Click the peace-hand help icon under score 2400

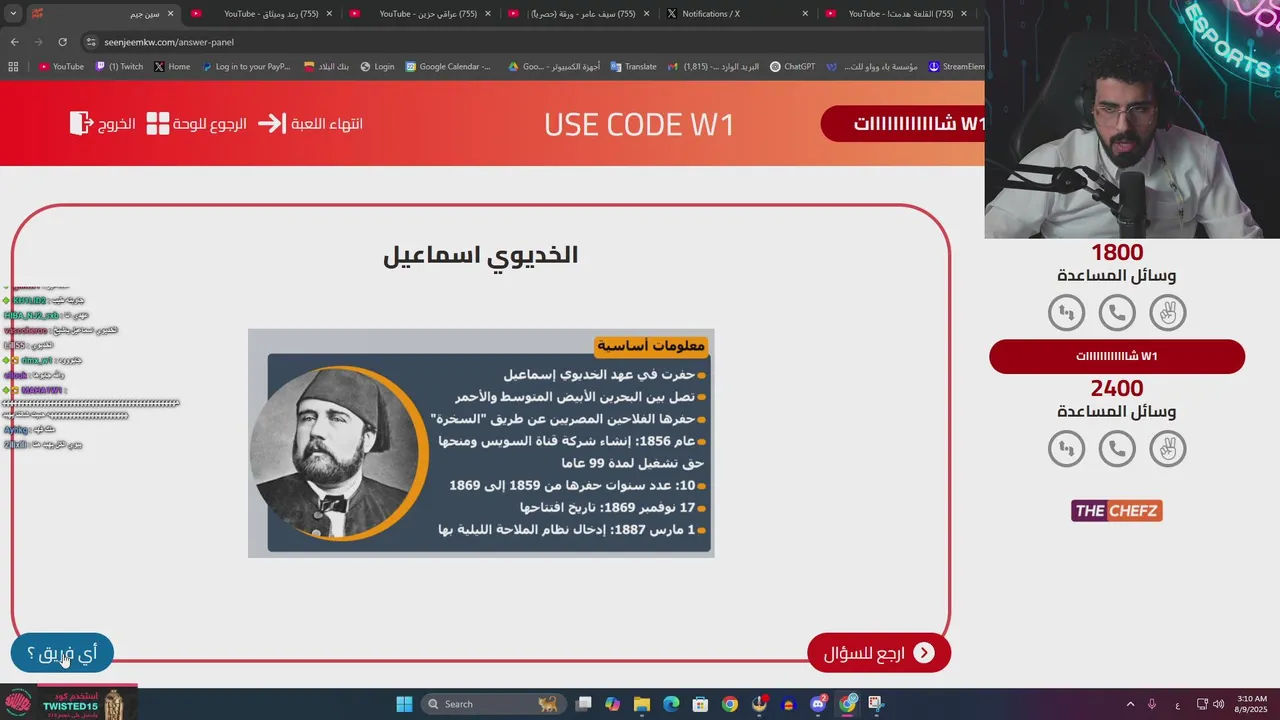[x=1167, y=449]
